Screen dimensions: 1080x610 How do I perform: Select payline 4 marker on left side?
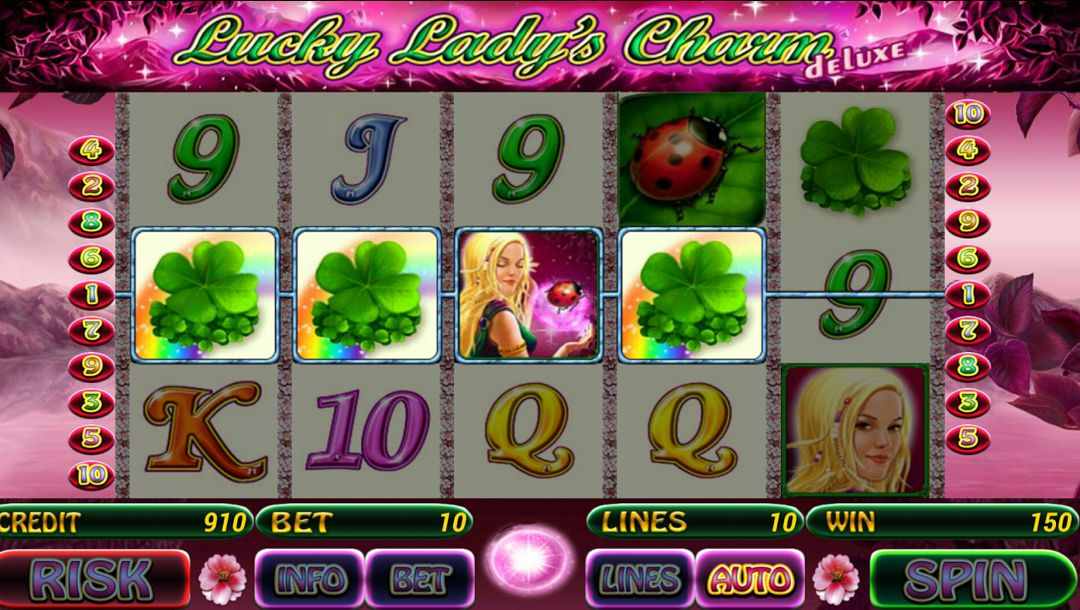[92, 150]
